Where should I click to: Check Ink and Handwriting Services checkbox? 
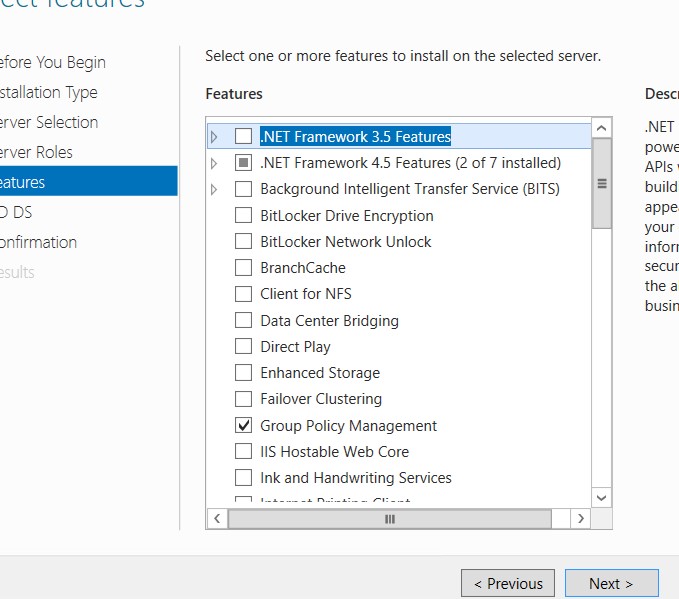(243, 478)
